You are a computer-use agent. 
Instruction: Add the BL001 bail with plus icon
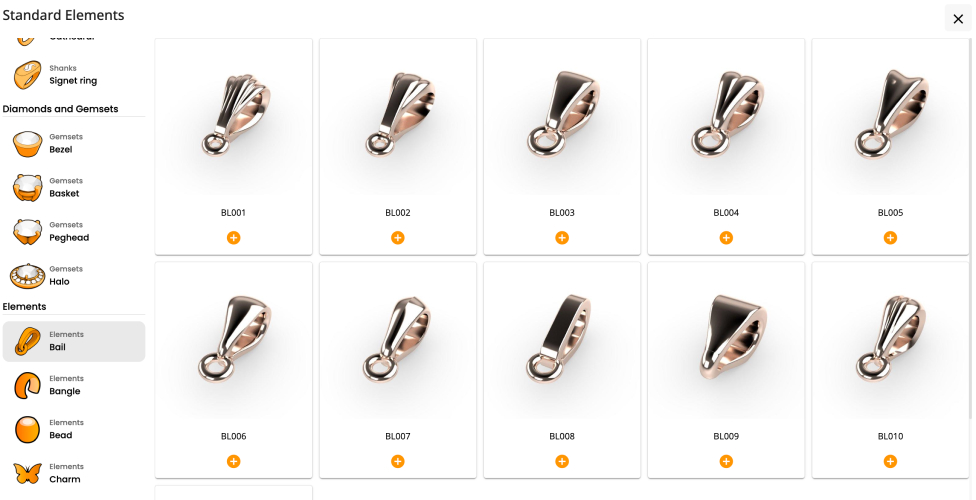tap(233, 238)
